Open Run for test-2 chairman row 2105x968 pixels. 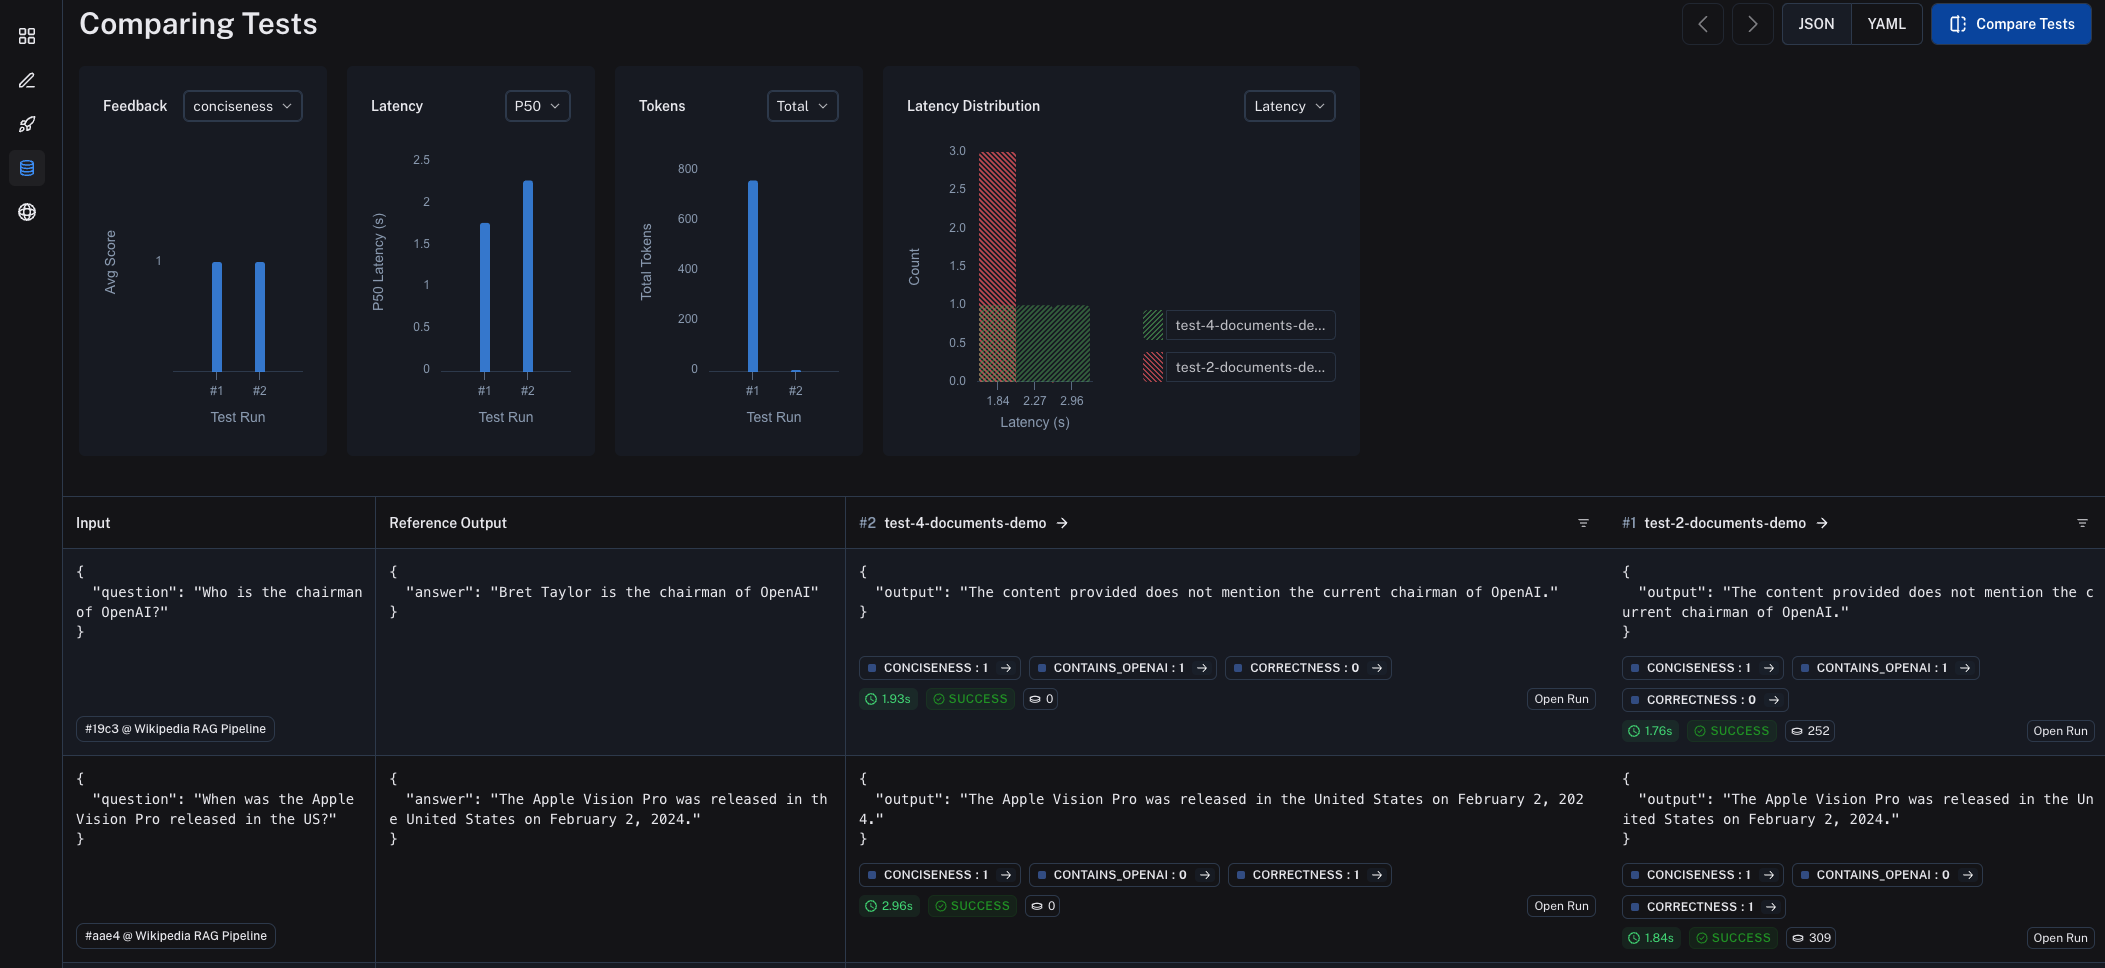2060,731
